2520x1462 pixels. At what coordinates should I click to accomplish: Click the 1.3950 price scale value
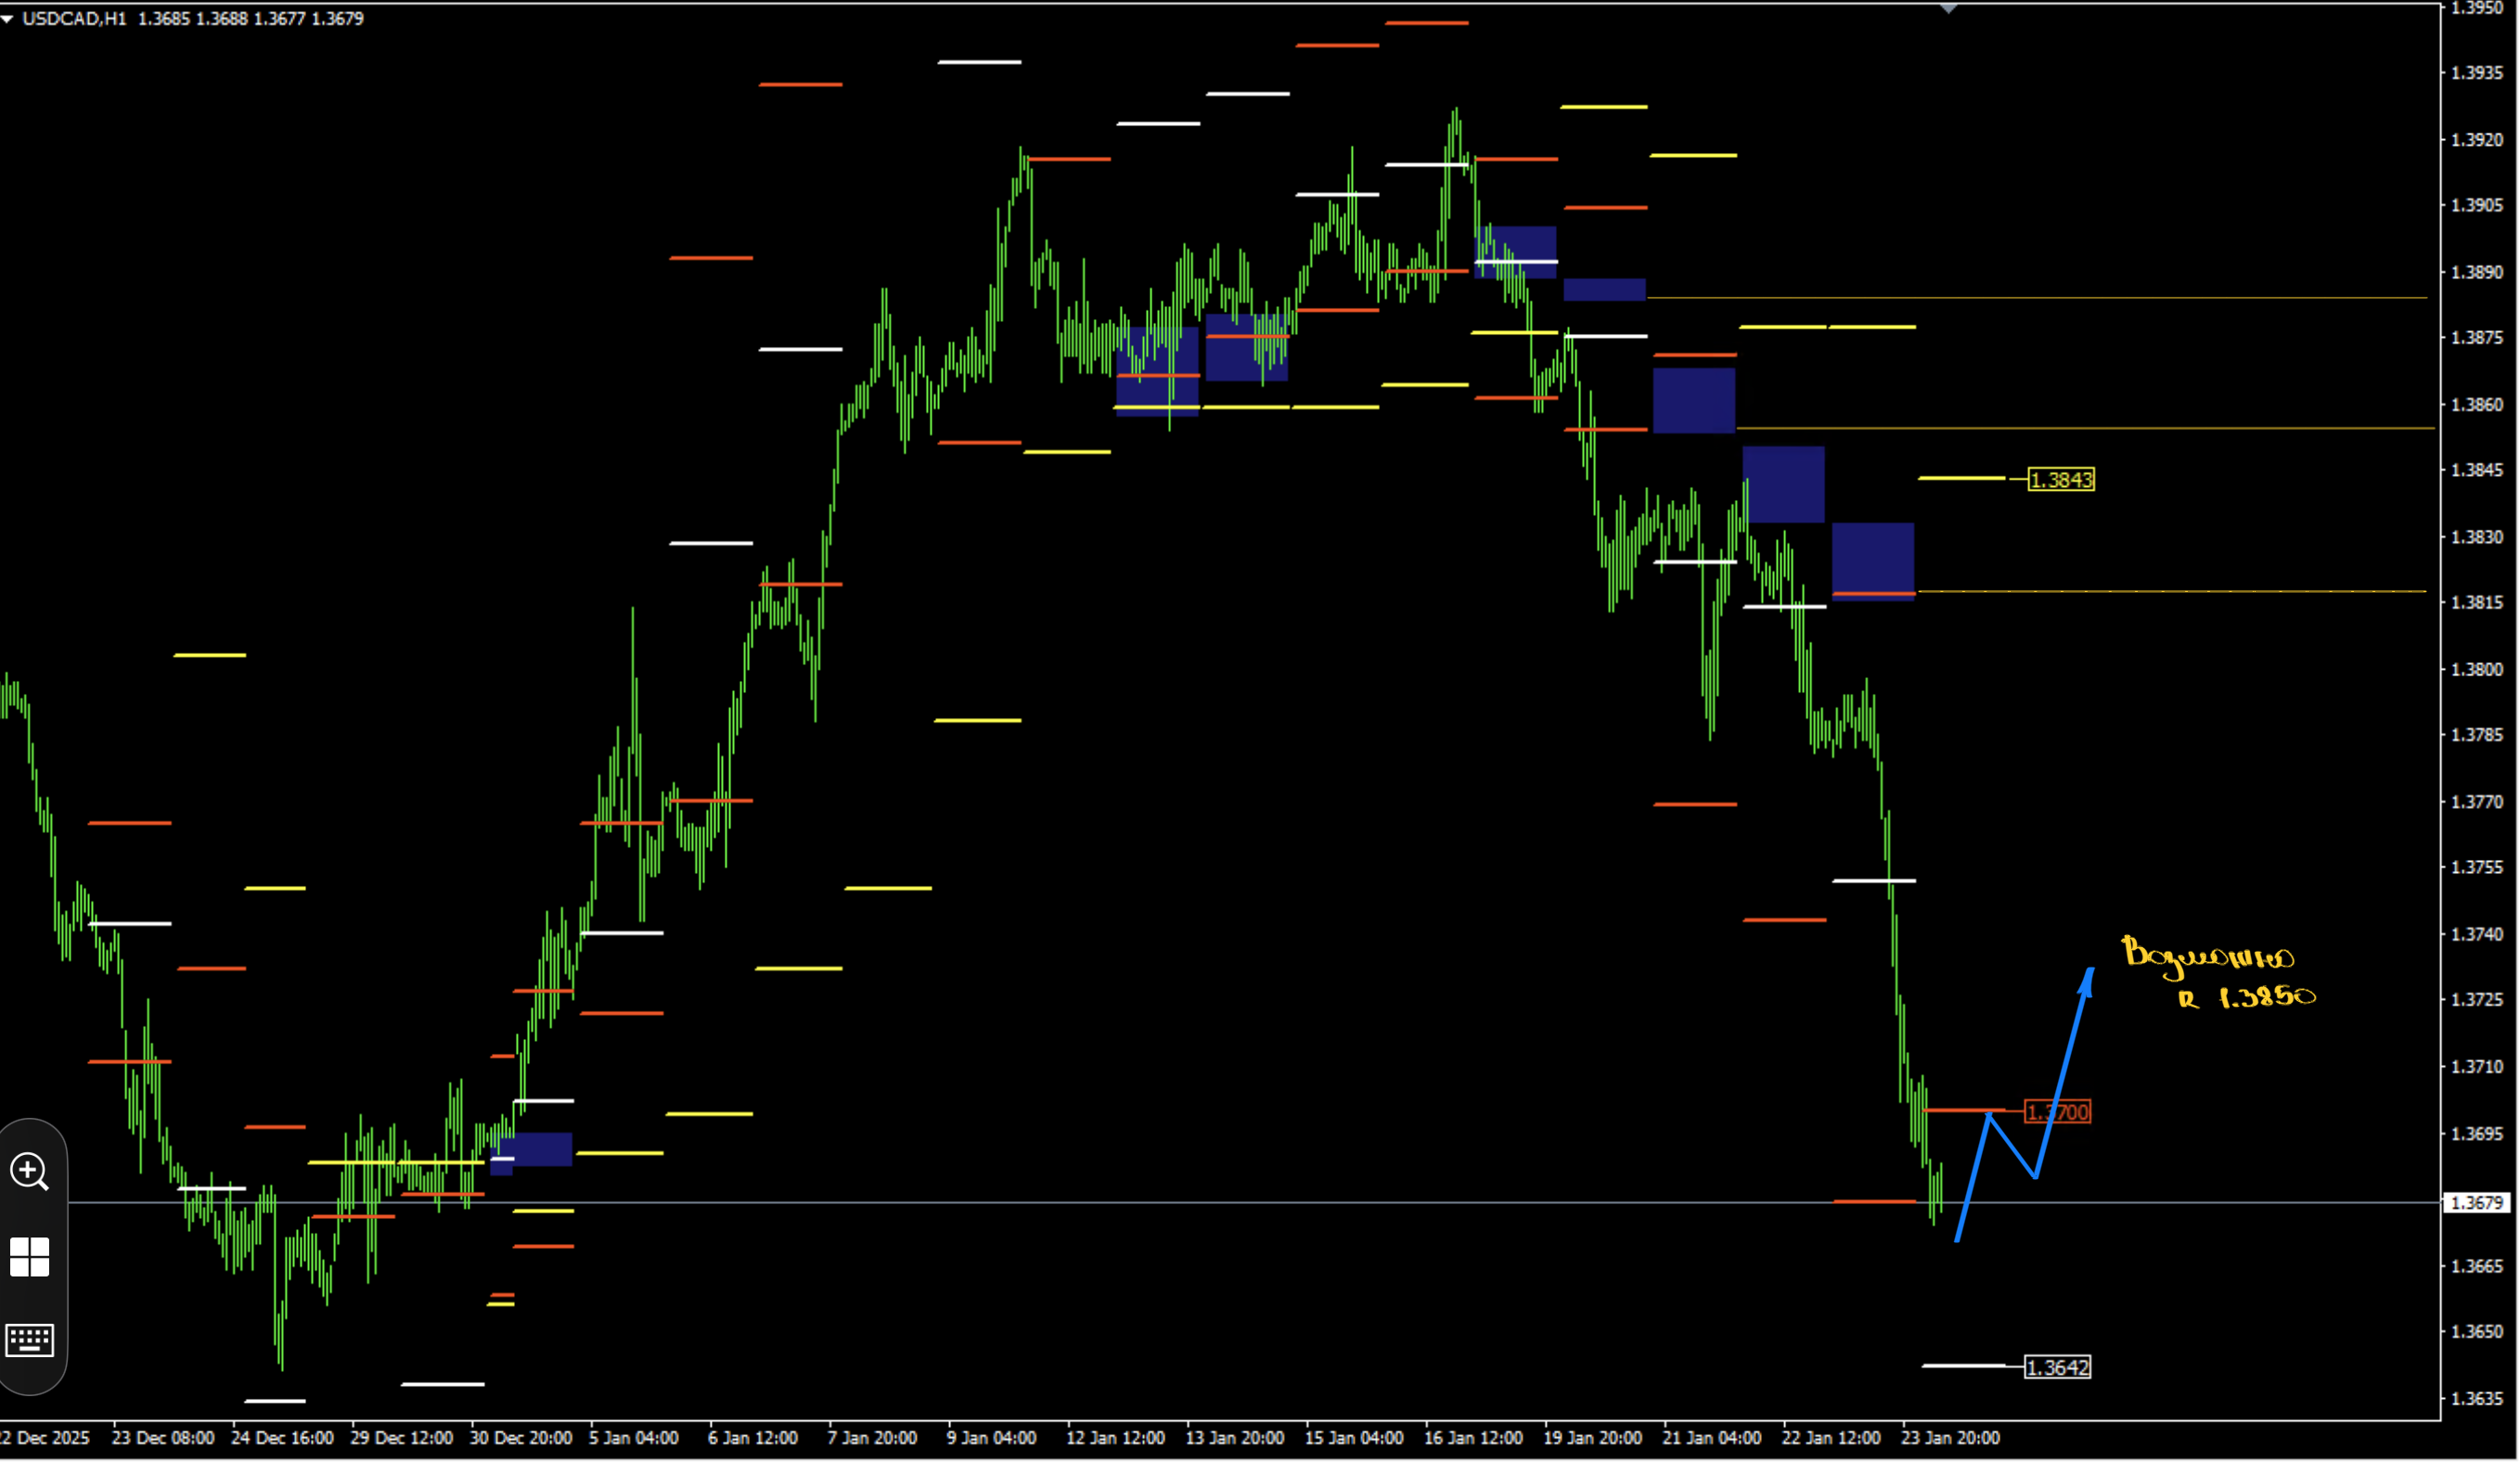[2476, 8]
